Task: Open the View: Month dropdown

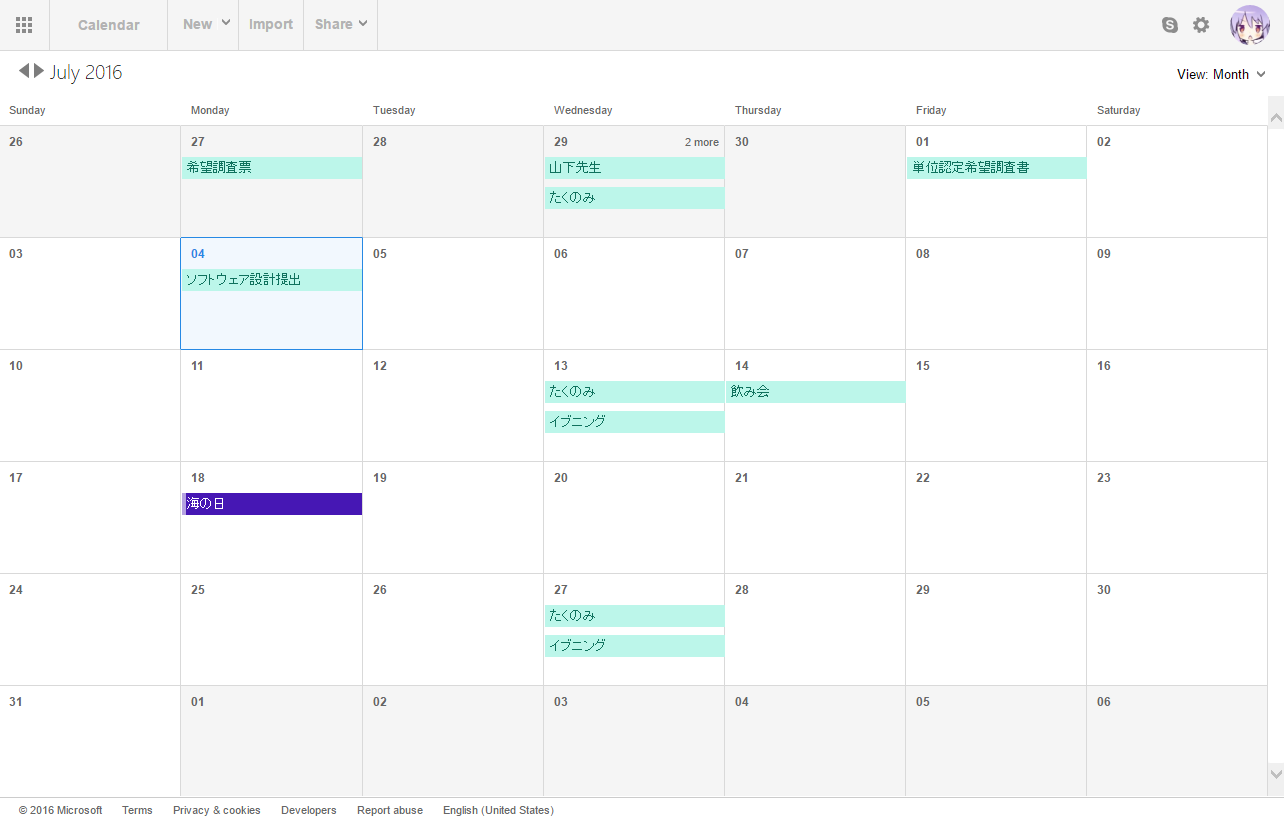Action: (x=1221, y=74)
